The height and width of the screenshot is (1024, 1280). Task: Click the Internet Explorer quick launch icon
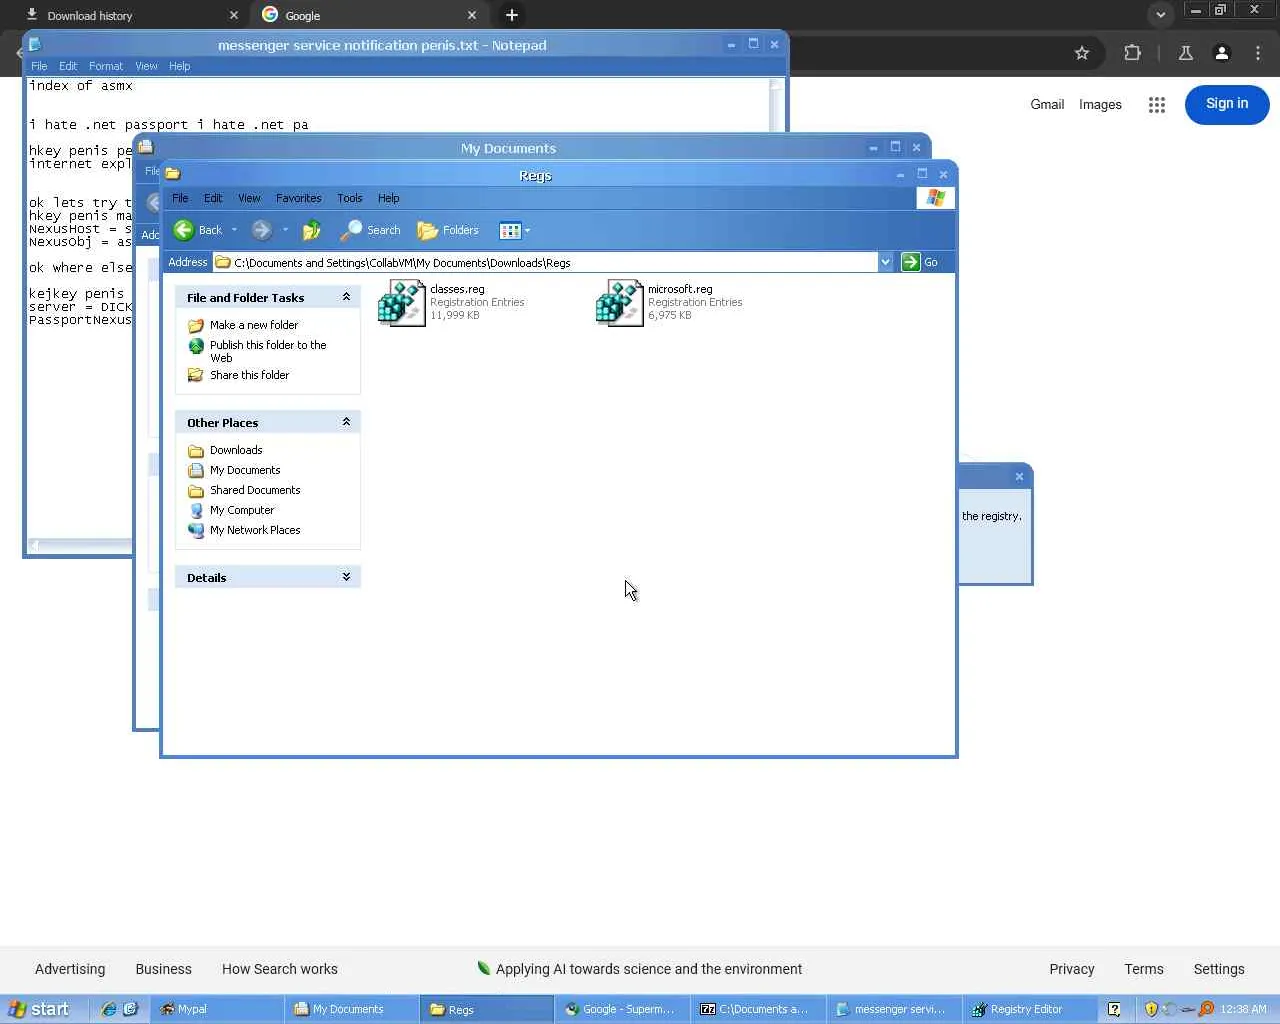[109, 1009]
